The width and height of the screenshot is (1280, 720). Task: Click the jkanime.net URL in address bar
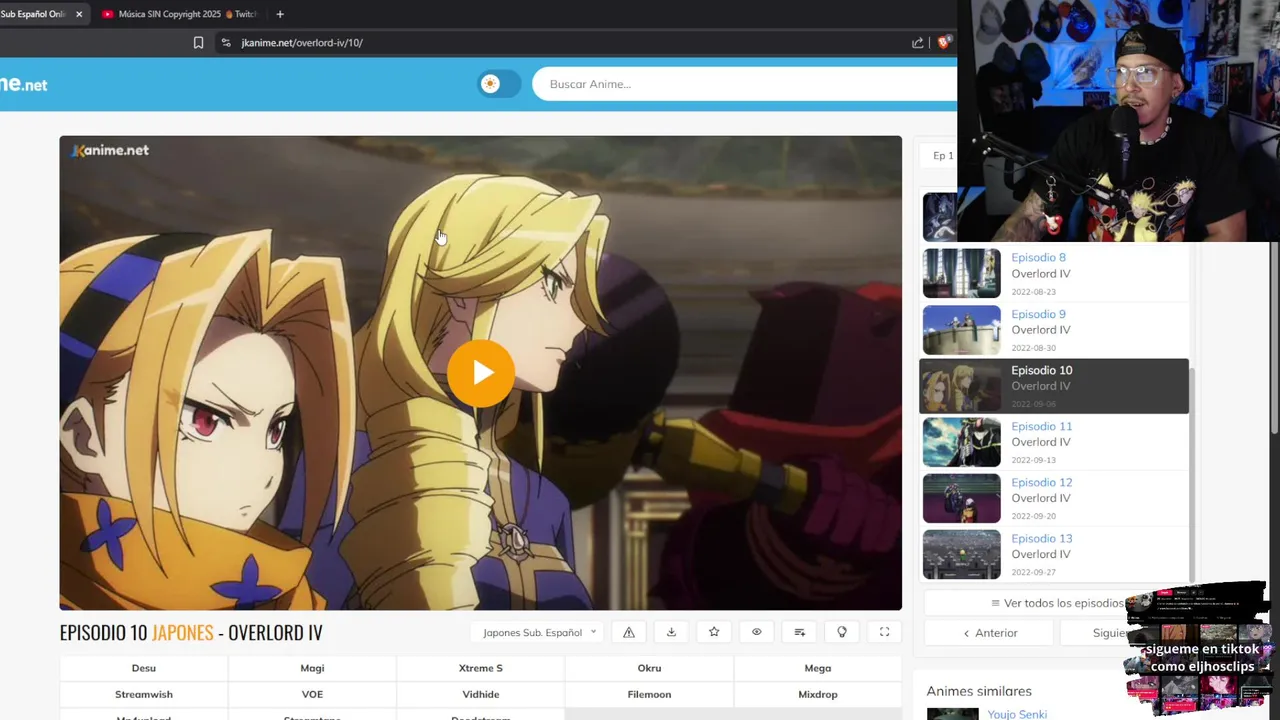click(x=302, y=43)
